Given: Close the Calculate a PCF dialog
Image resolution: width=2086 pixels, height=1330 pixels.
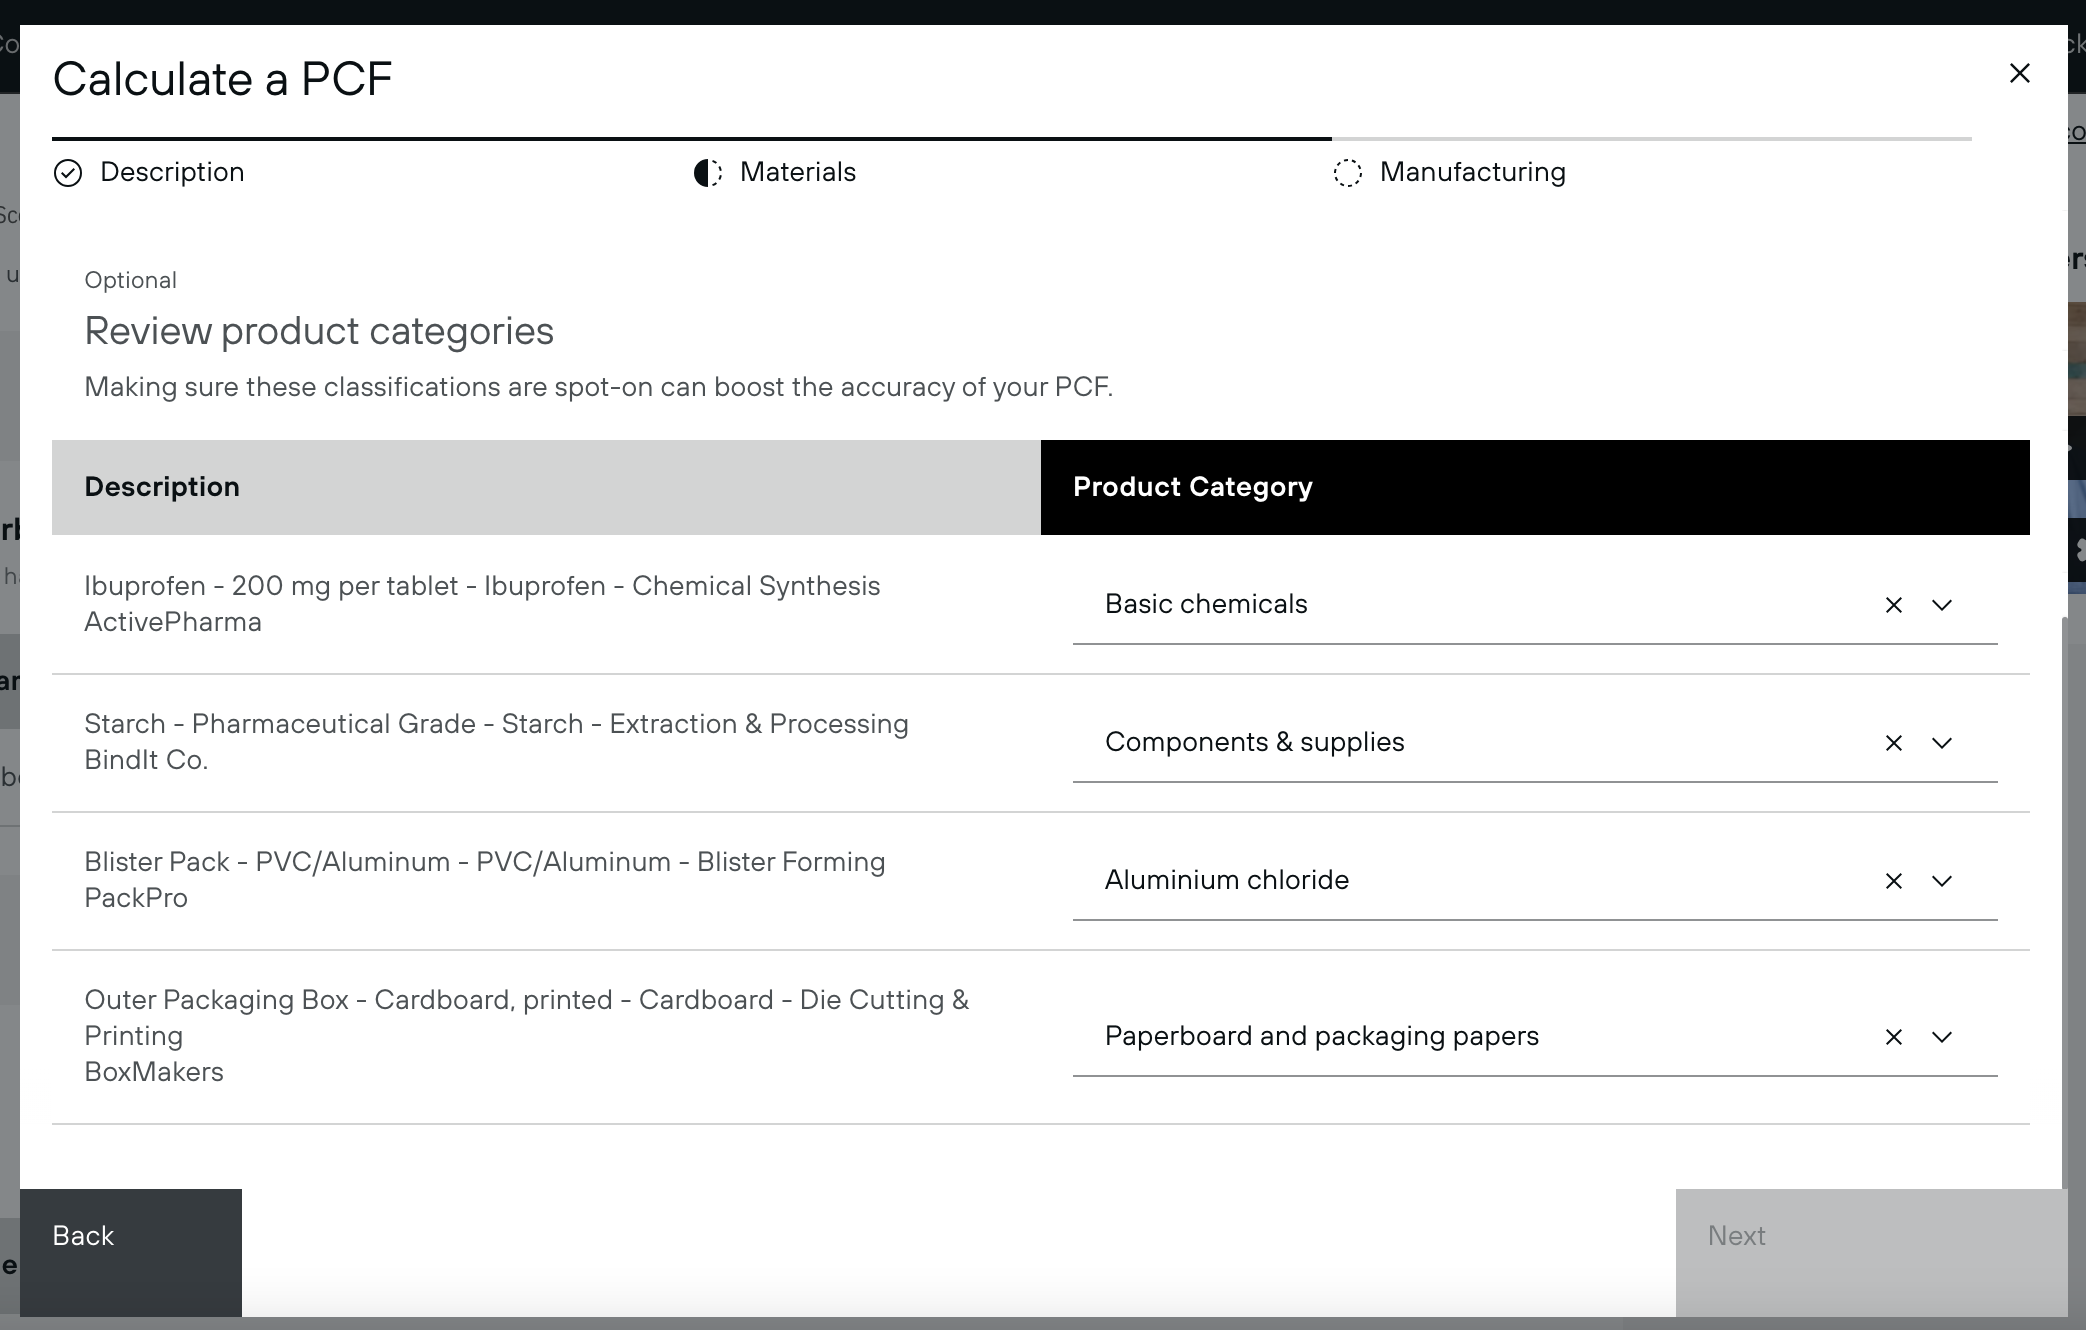Looking at the screenshot, I should pos(2019,73).
